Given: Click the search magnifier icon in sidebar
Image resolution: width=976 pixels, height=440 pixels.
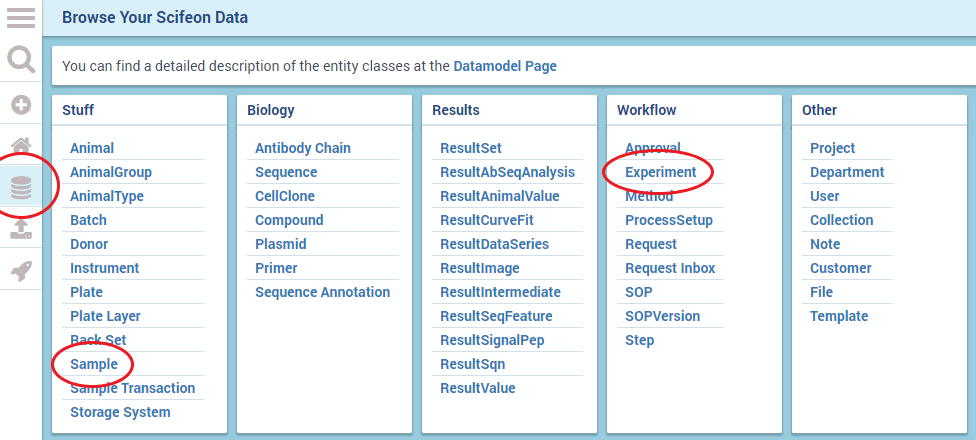Looking at the screenshot, I should 21,60.
